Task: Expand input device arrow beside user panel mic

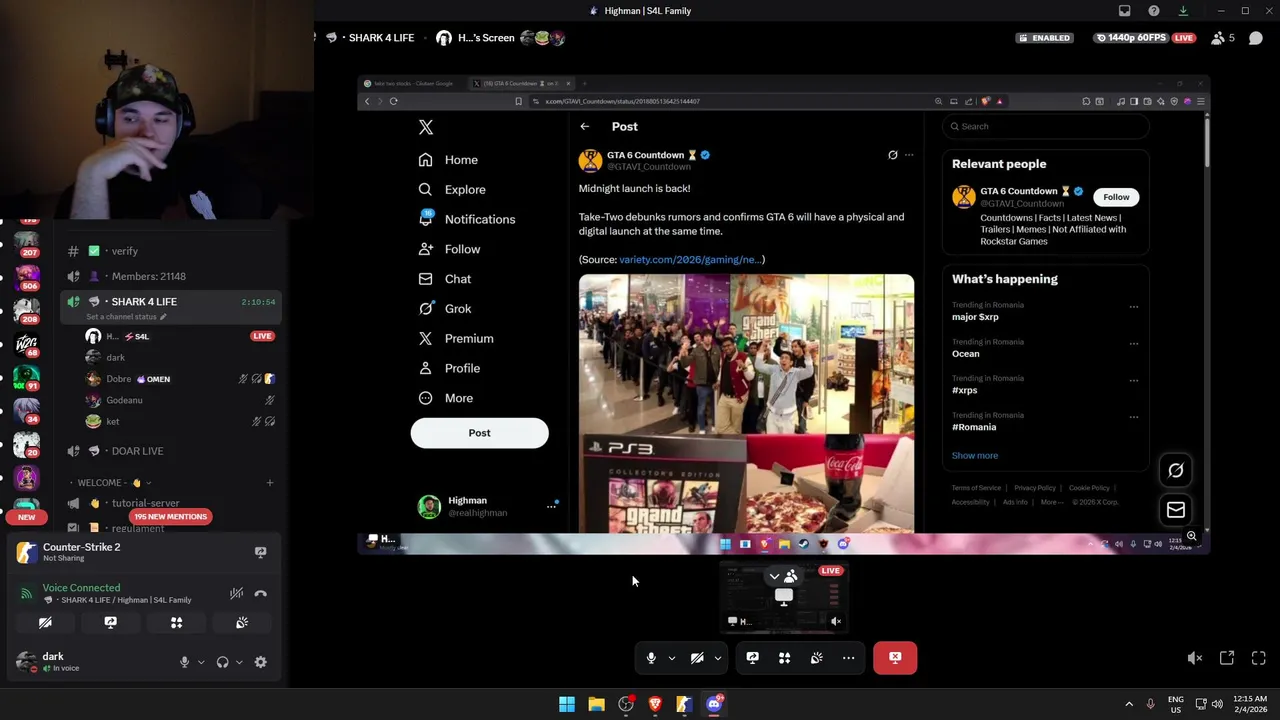Action: click(201, 662)
